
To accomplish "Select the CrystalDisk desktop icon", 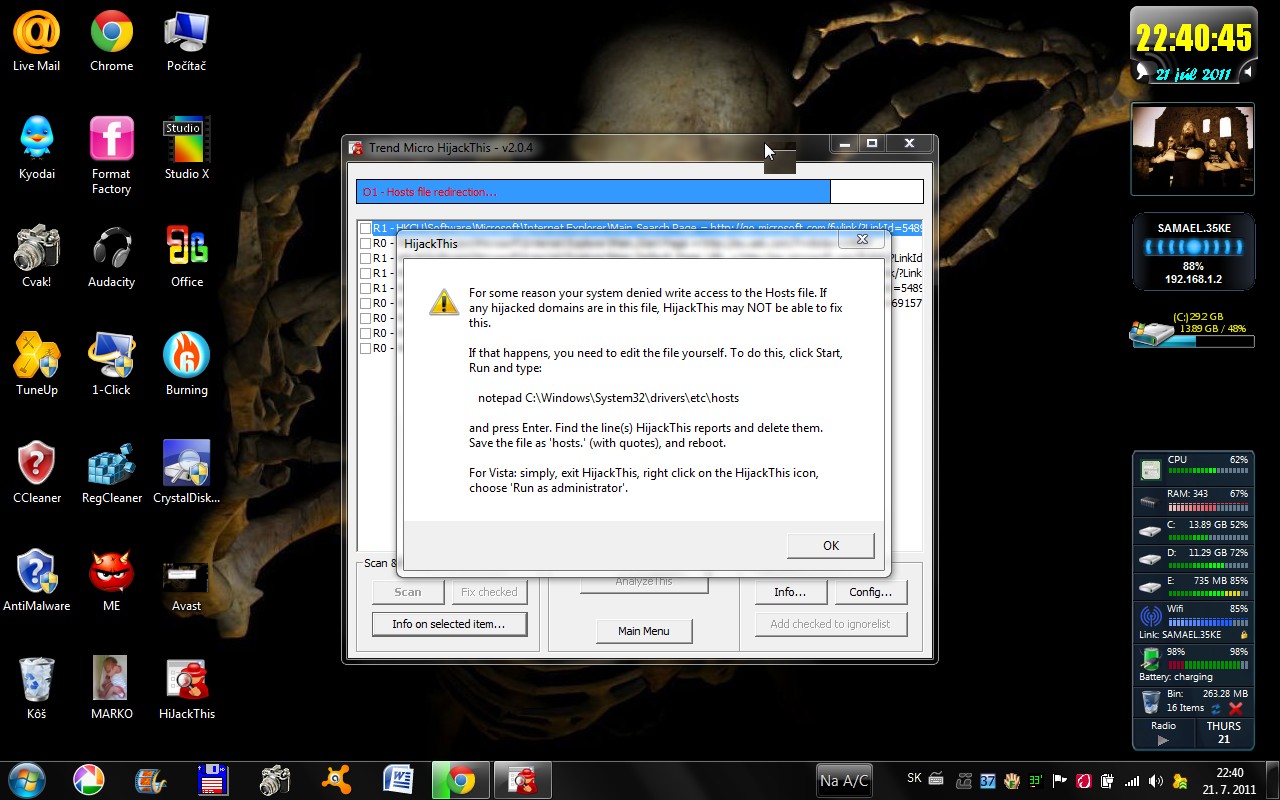I will 186,473.
